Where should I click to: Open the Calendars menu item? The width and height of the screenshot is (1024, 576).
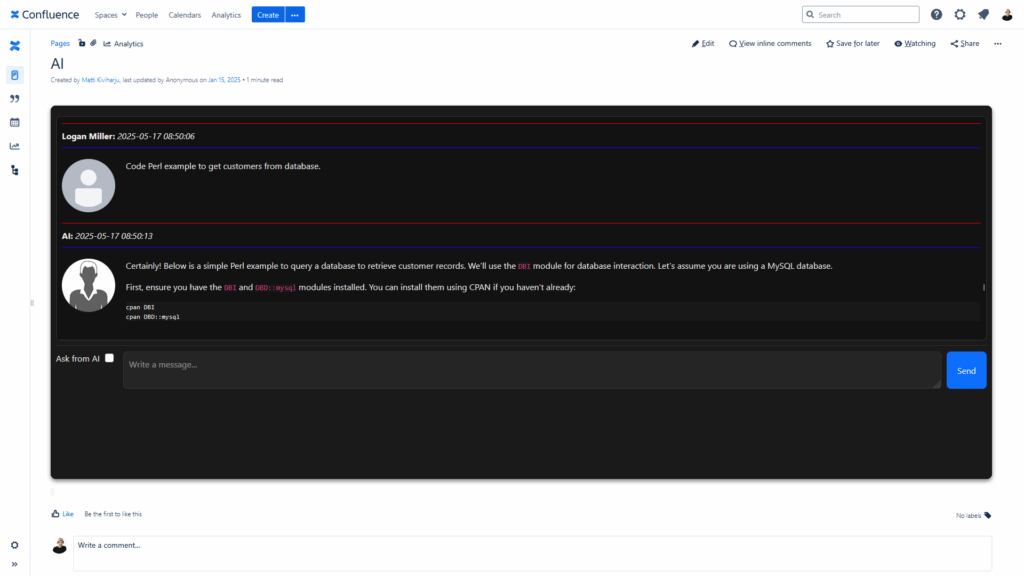pyautogui.click(x=184, y=14)
